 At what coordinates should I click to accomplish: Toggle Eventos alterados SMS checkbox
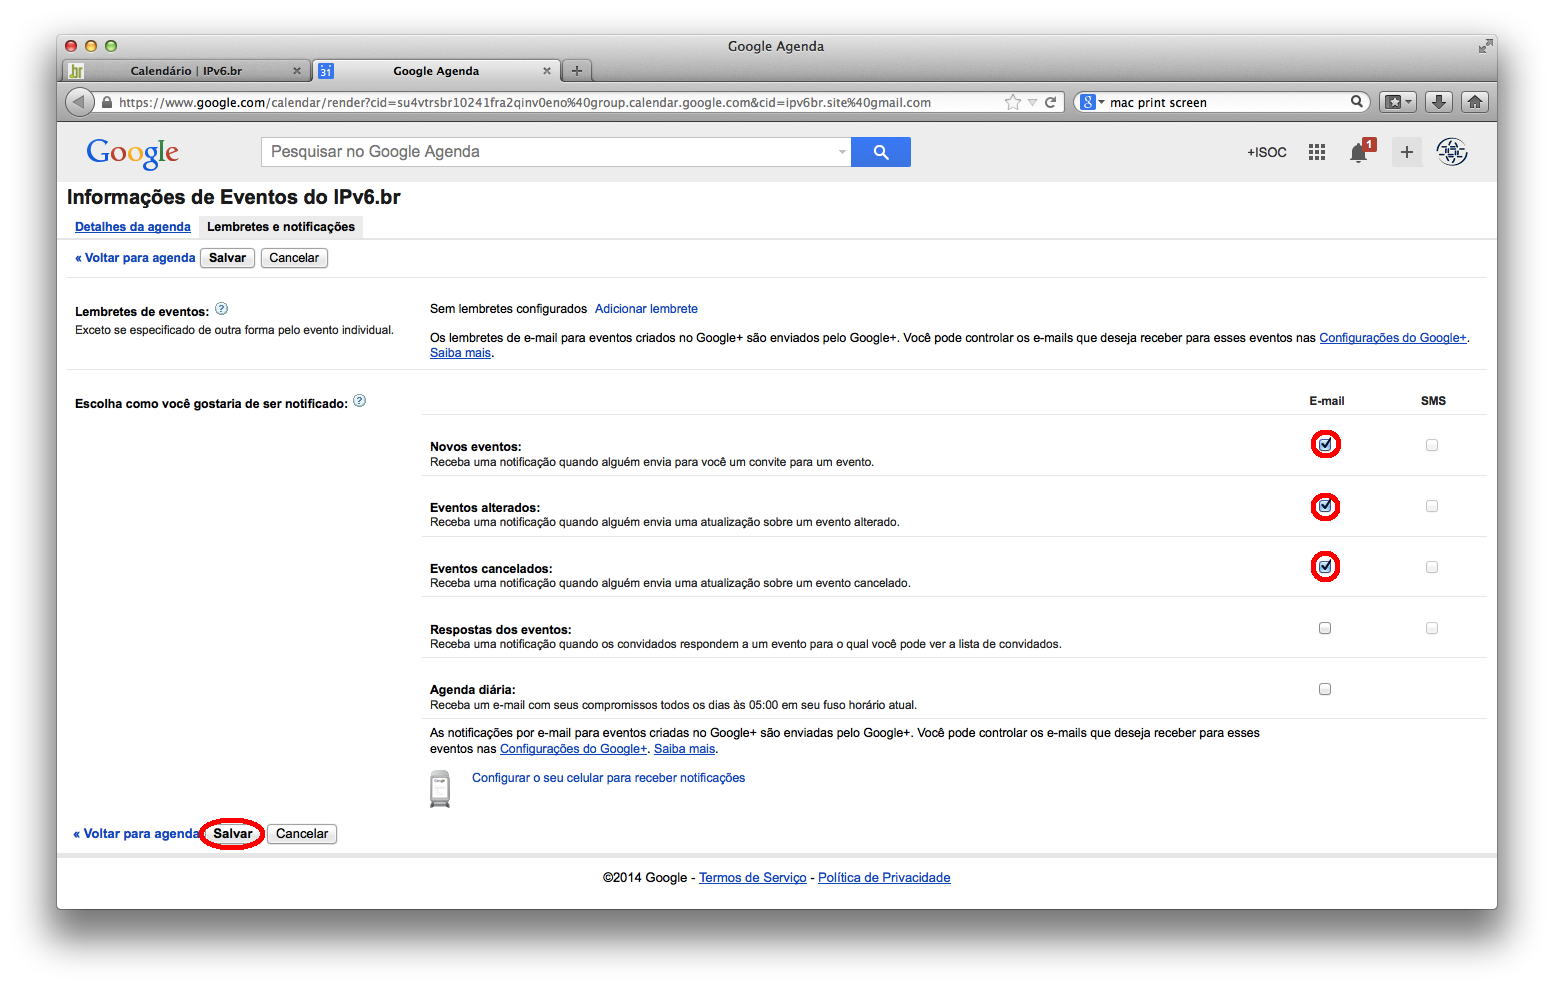point(1432,506)
